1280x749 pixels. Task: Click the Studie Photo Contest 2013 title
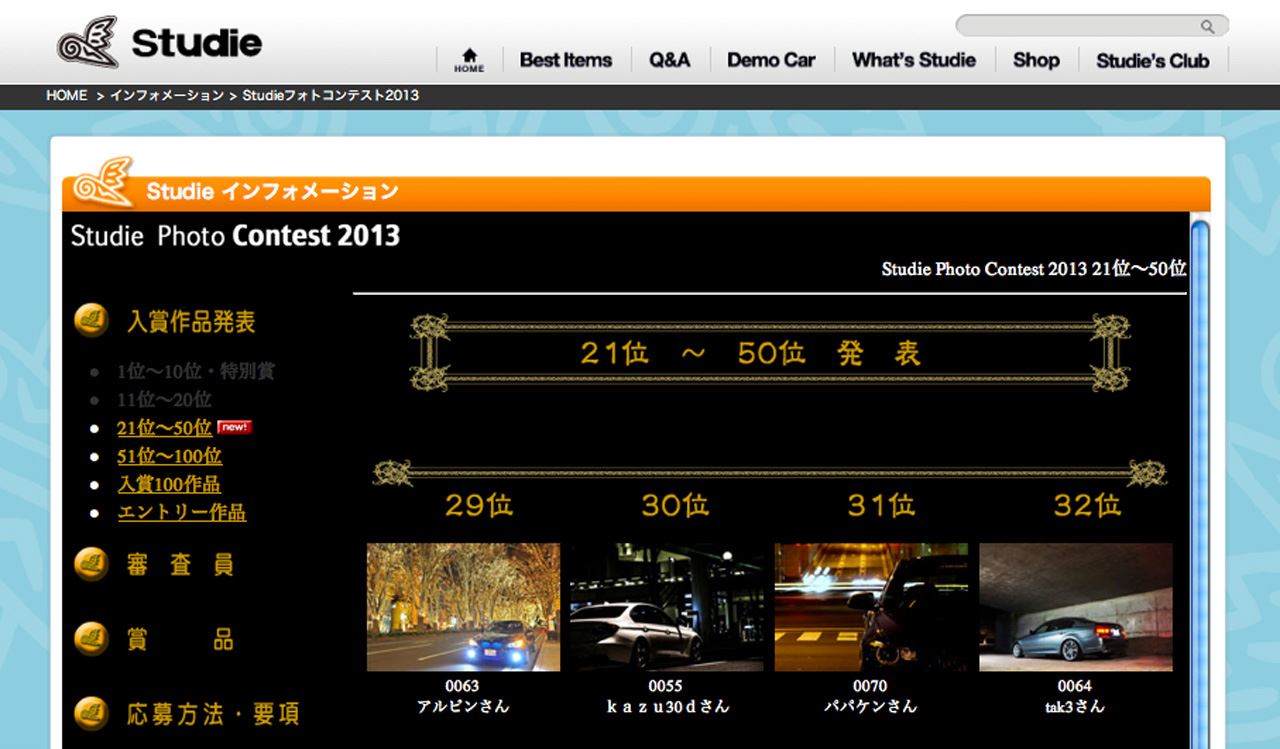coord(235,236)
